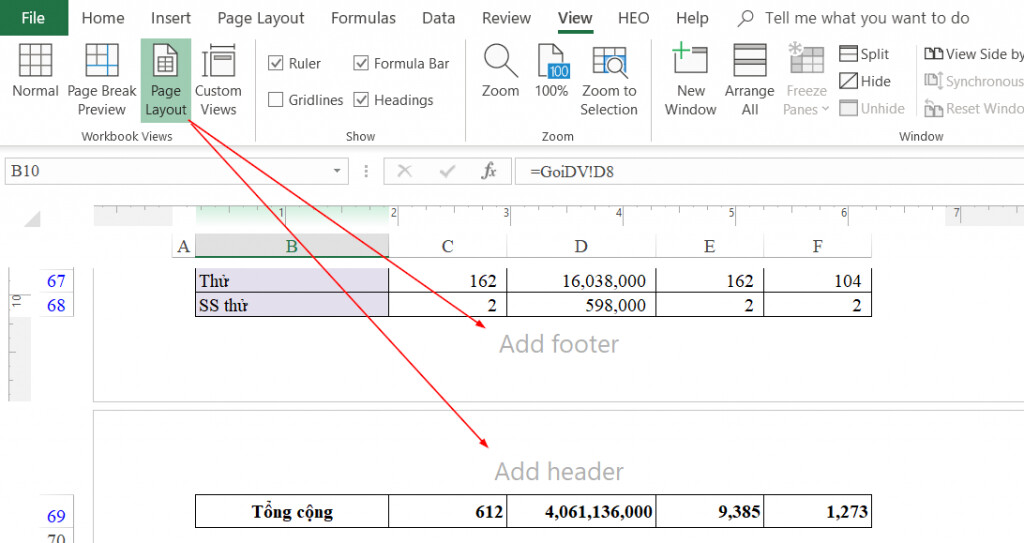Select column E header
Screen dimensions: 1024x543
click(709, 246)
